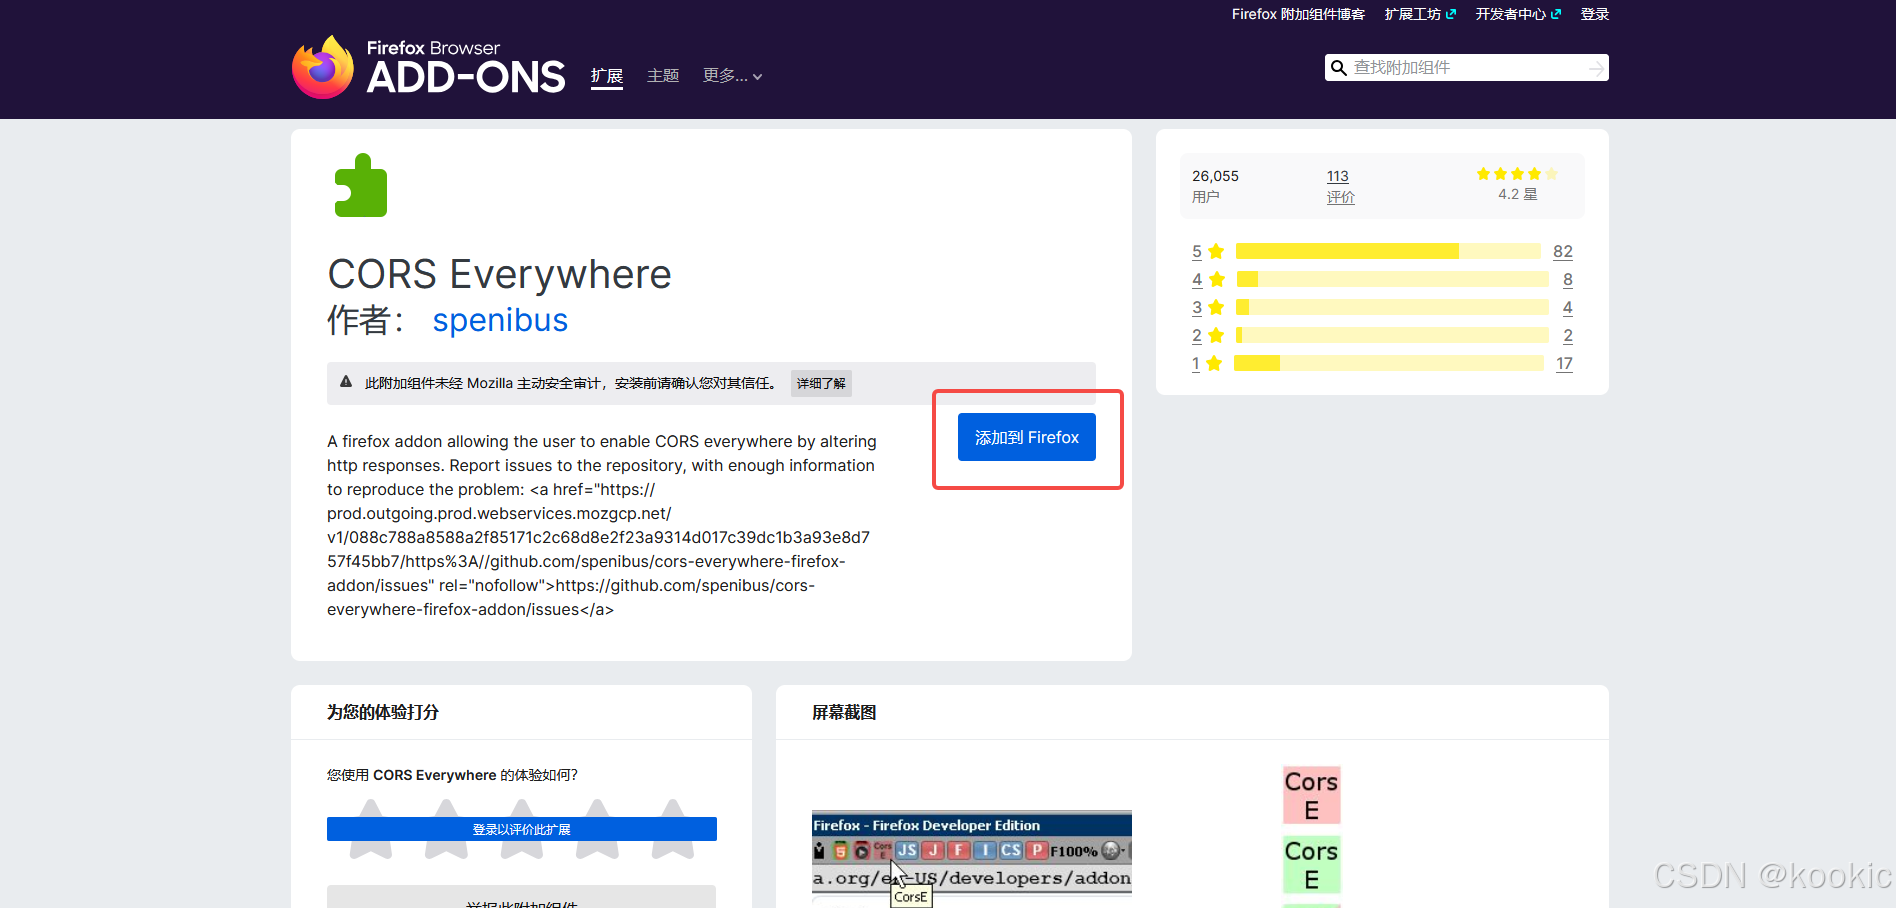Click the 4-star rating bar
Screen dimensions: 1896x908
point(1392,279)
